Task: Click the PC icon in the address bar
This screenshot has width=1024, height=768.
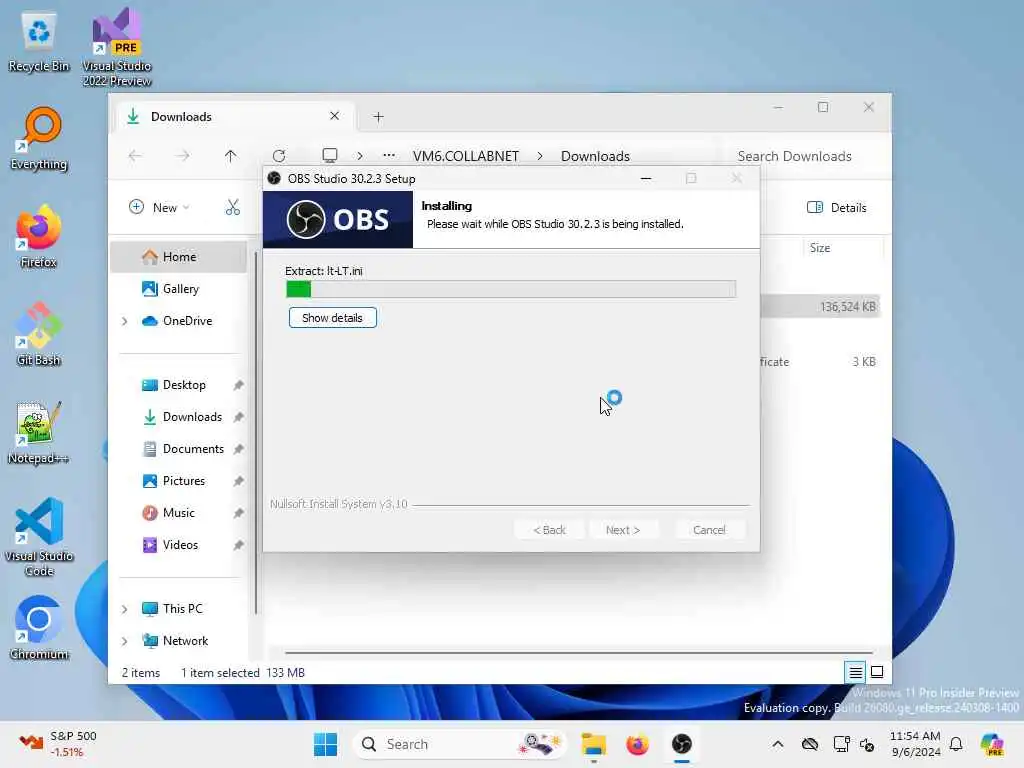Action: [x=330, y=155]
